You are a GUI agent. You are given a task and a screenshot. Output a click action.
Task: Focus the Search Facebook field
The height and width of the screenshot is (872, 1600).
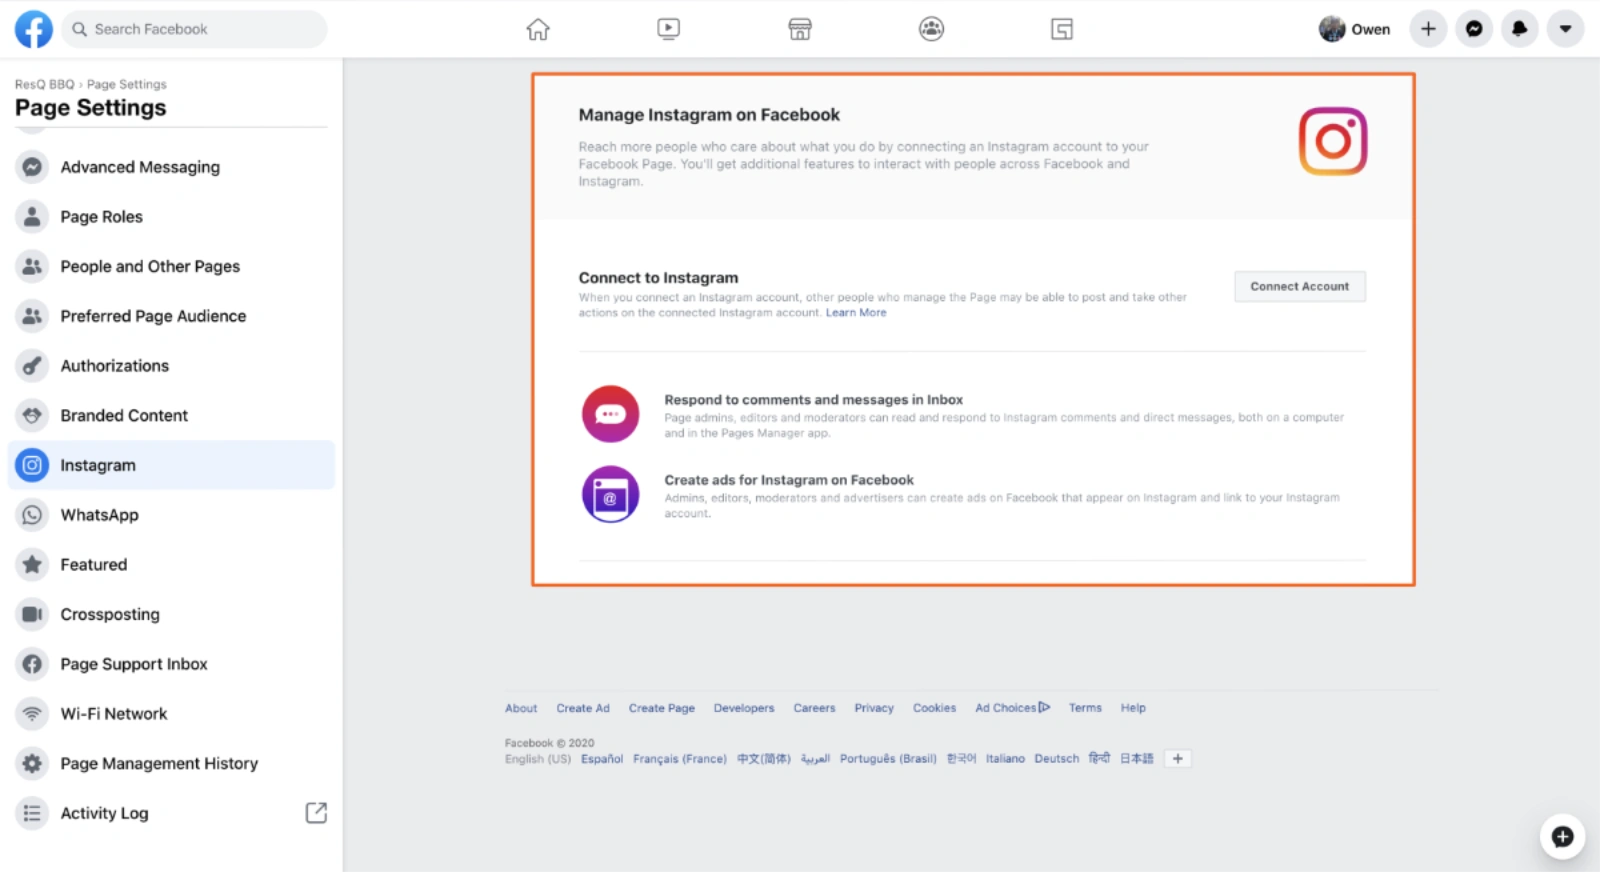[x=195, y=29]
